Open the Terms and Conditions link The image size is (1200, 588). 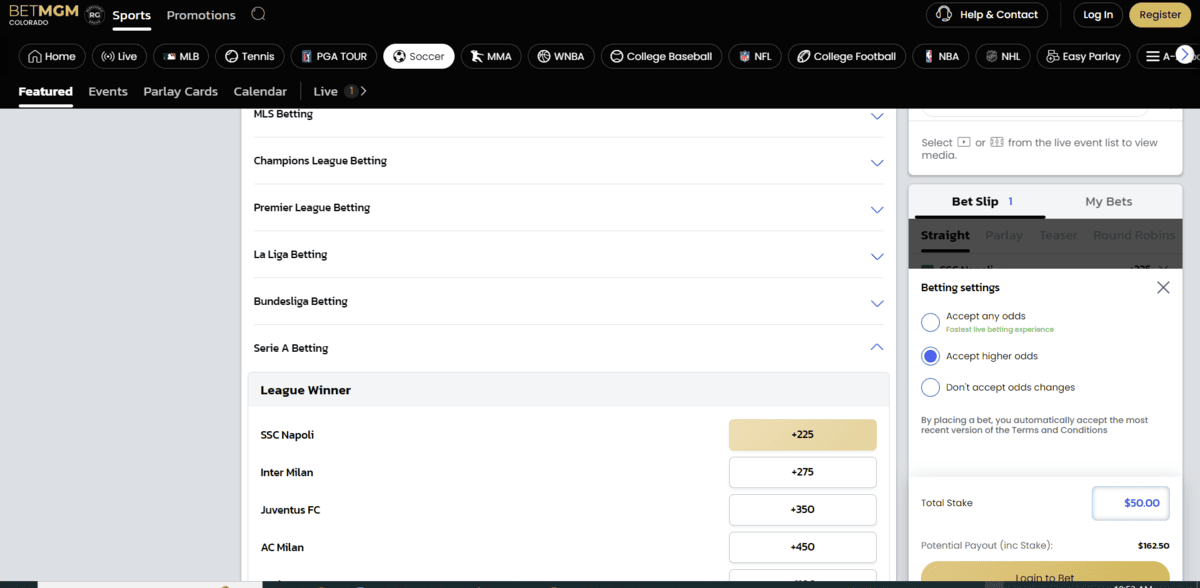tap(1061, 430)
